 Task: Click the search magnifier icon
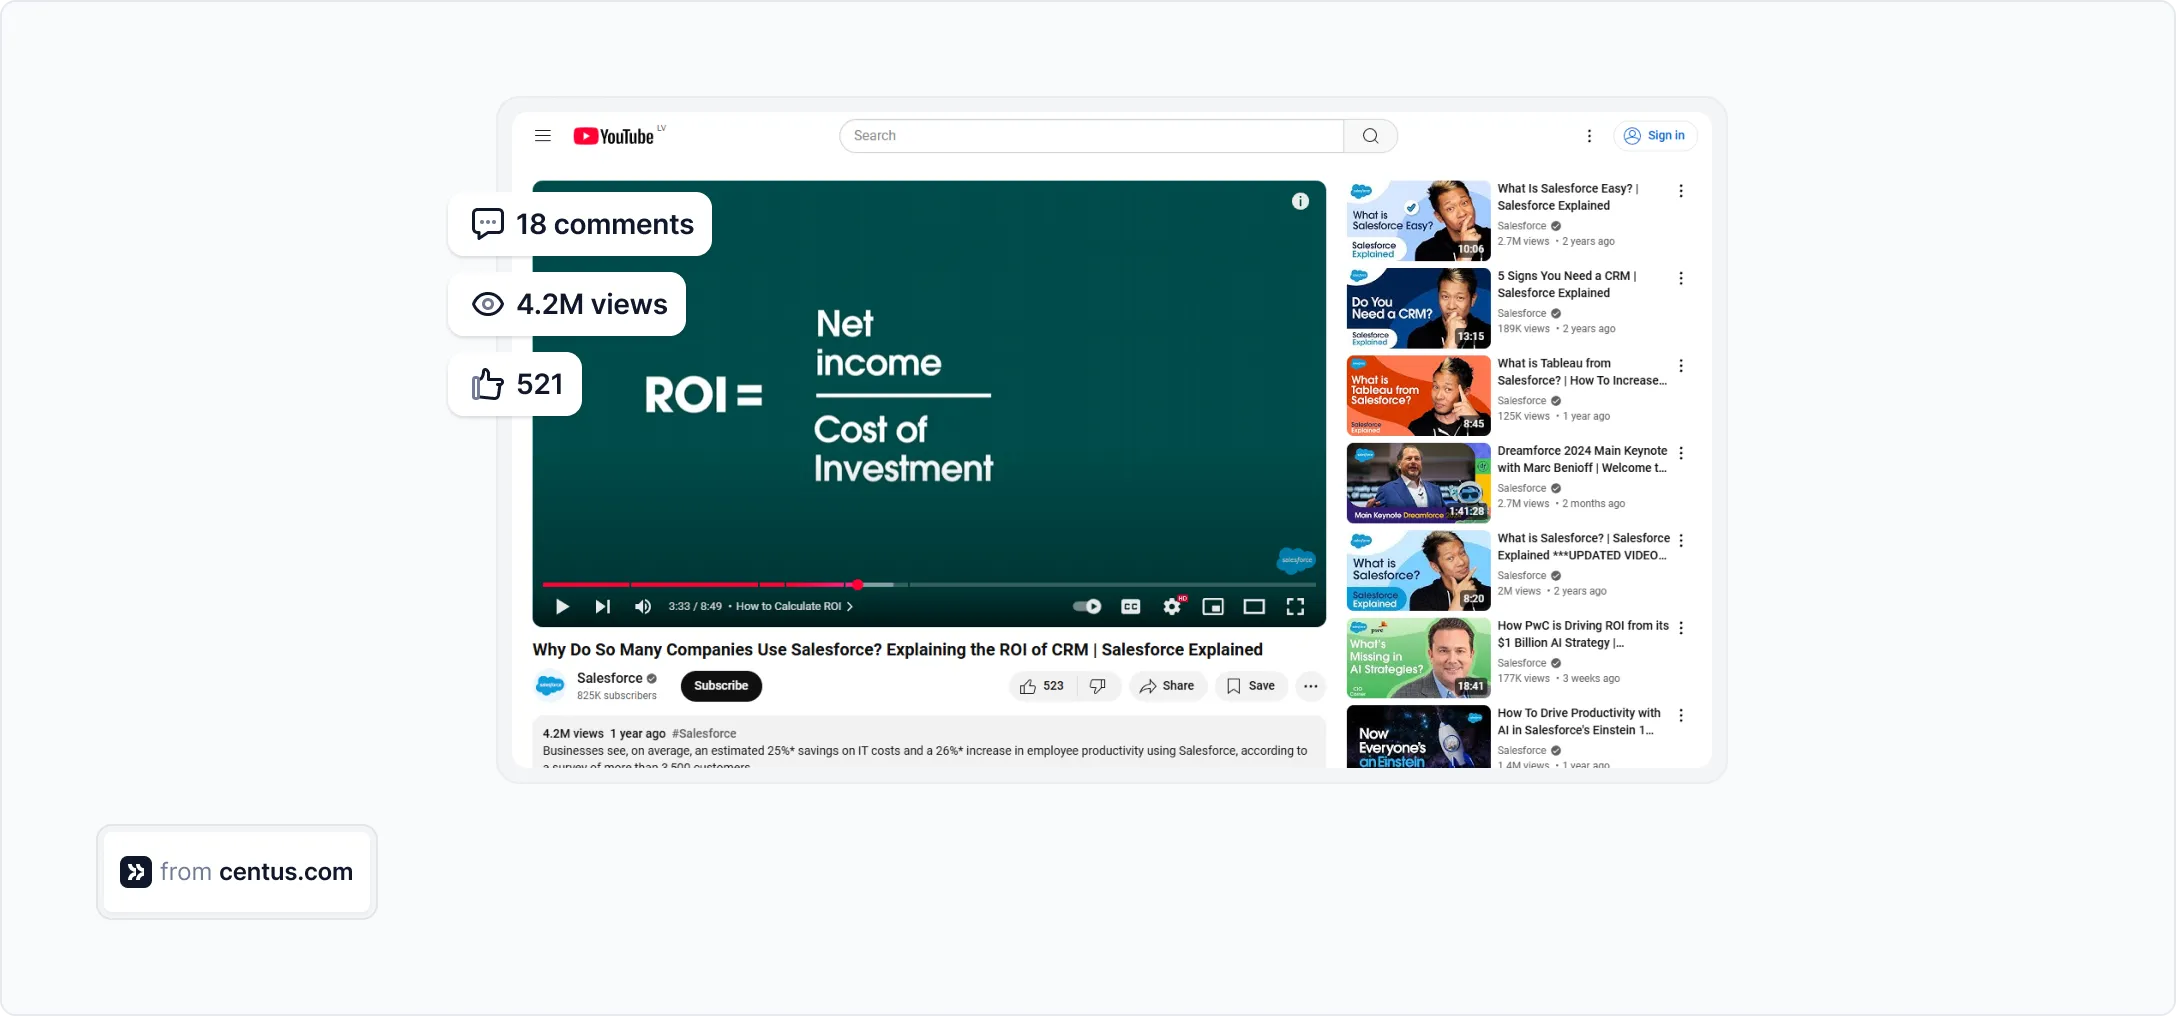(x=1370, y=135)
